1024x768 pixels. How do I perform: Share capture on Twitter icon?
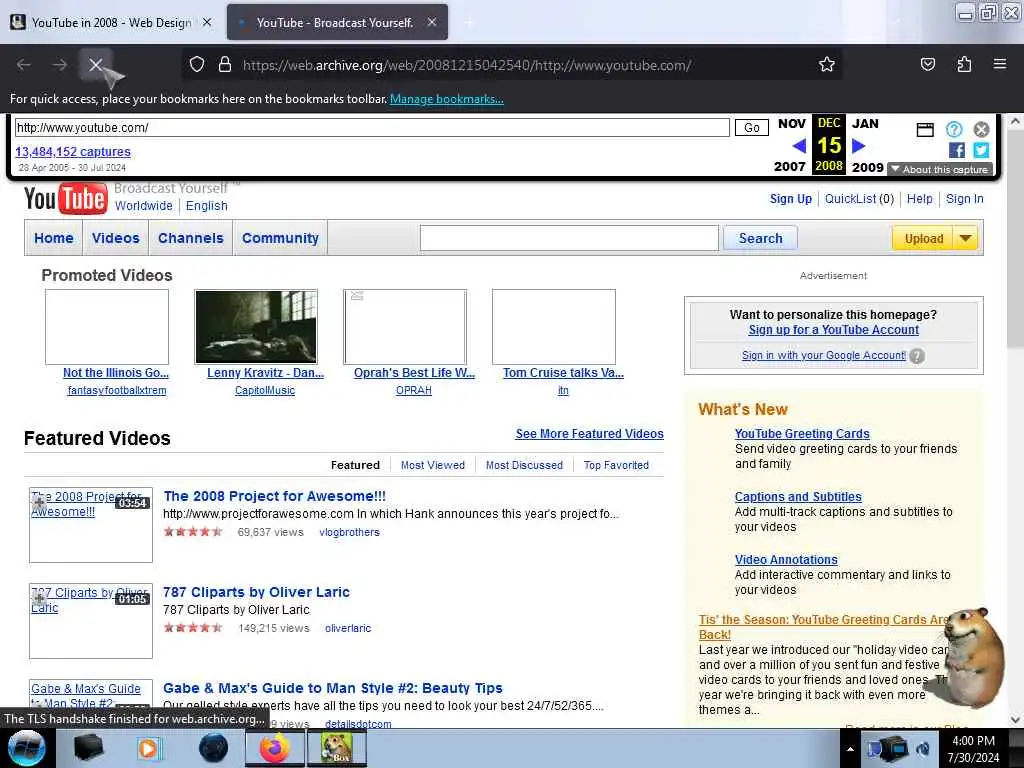[981, 150]
